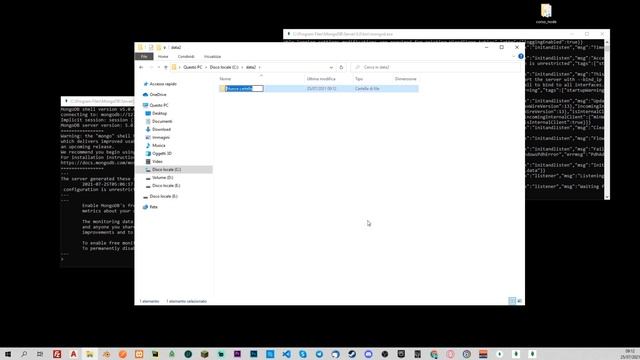Screen dimensions: 640x360
Task: Open Telegram from the taskbar
Action: [x=319, y=354]
